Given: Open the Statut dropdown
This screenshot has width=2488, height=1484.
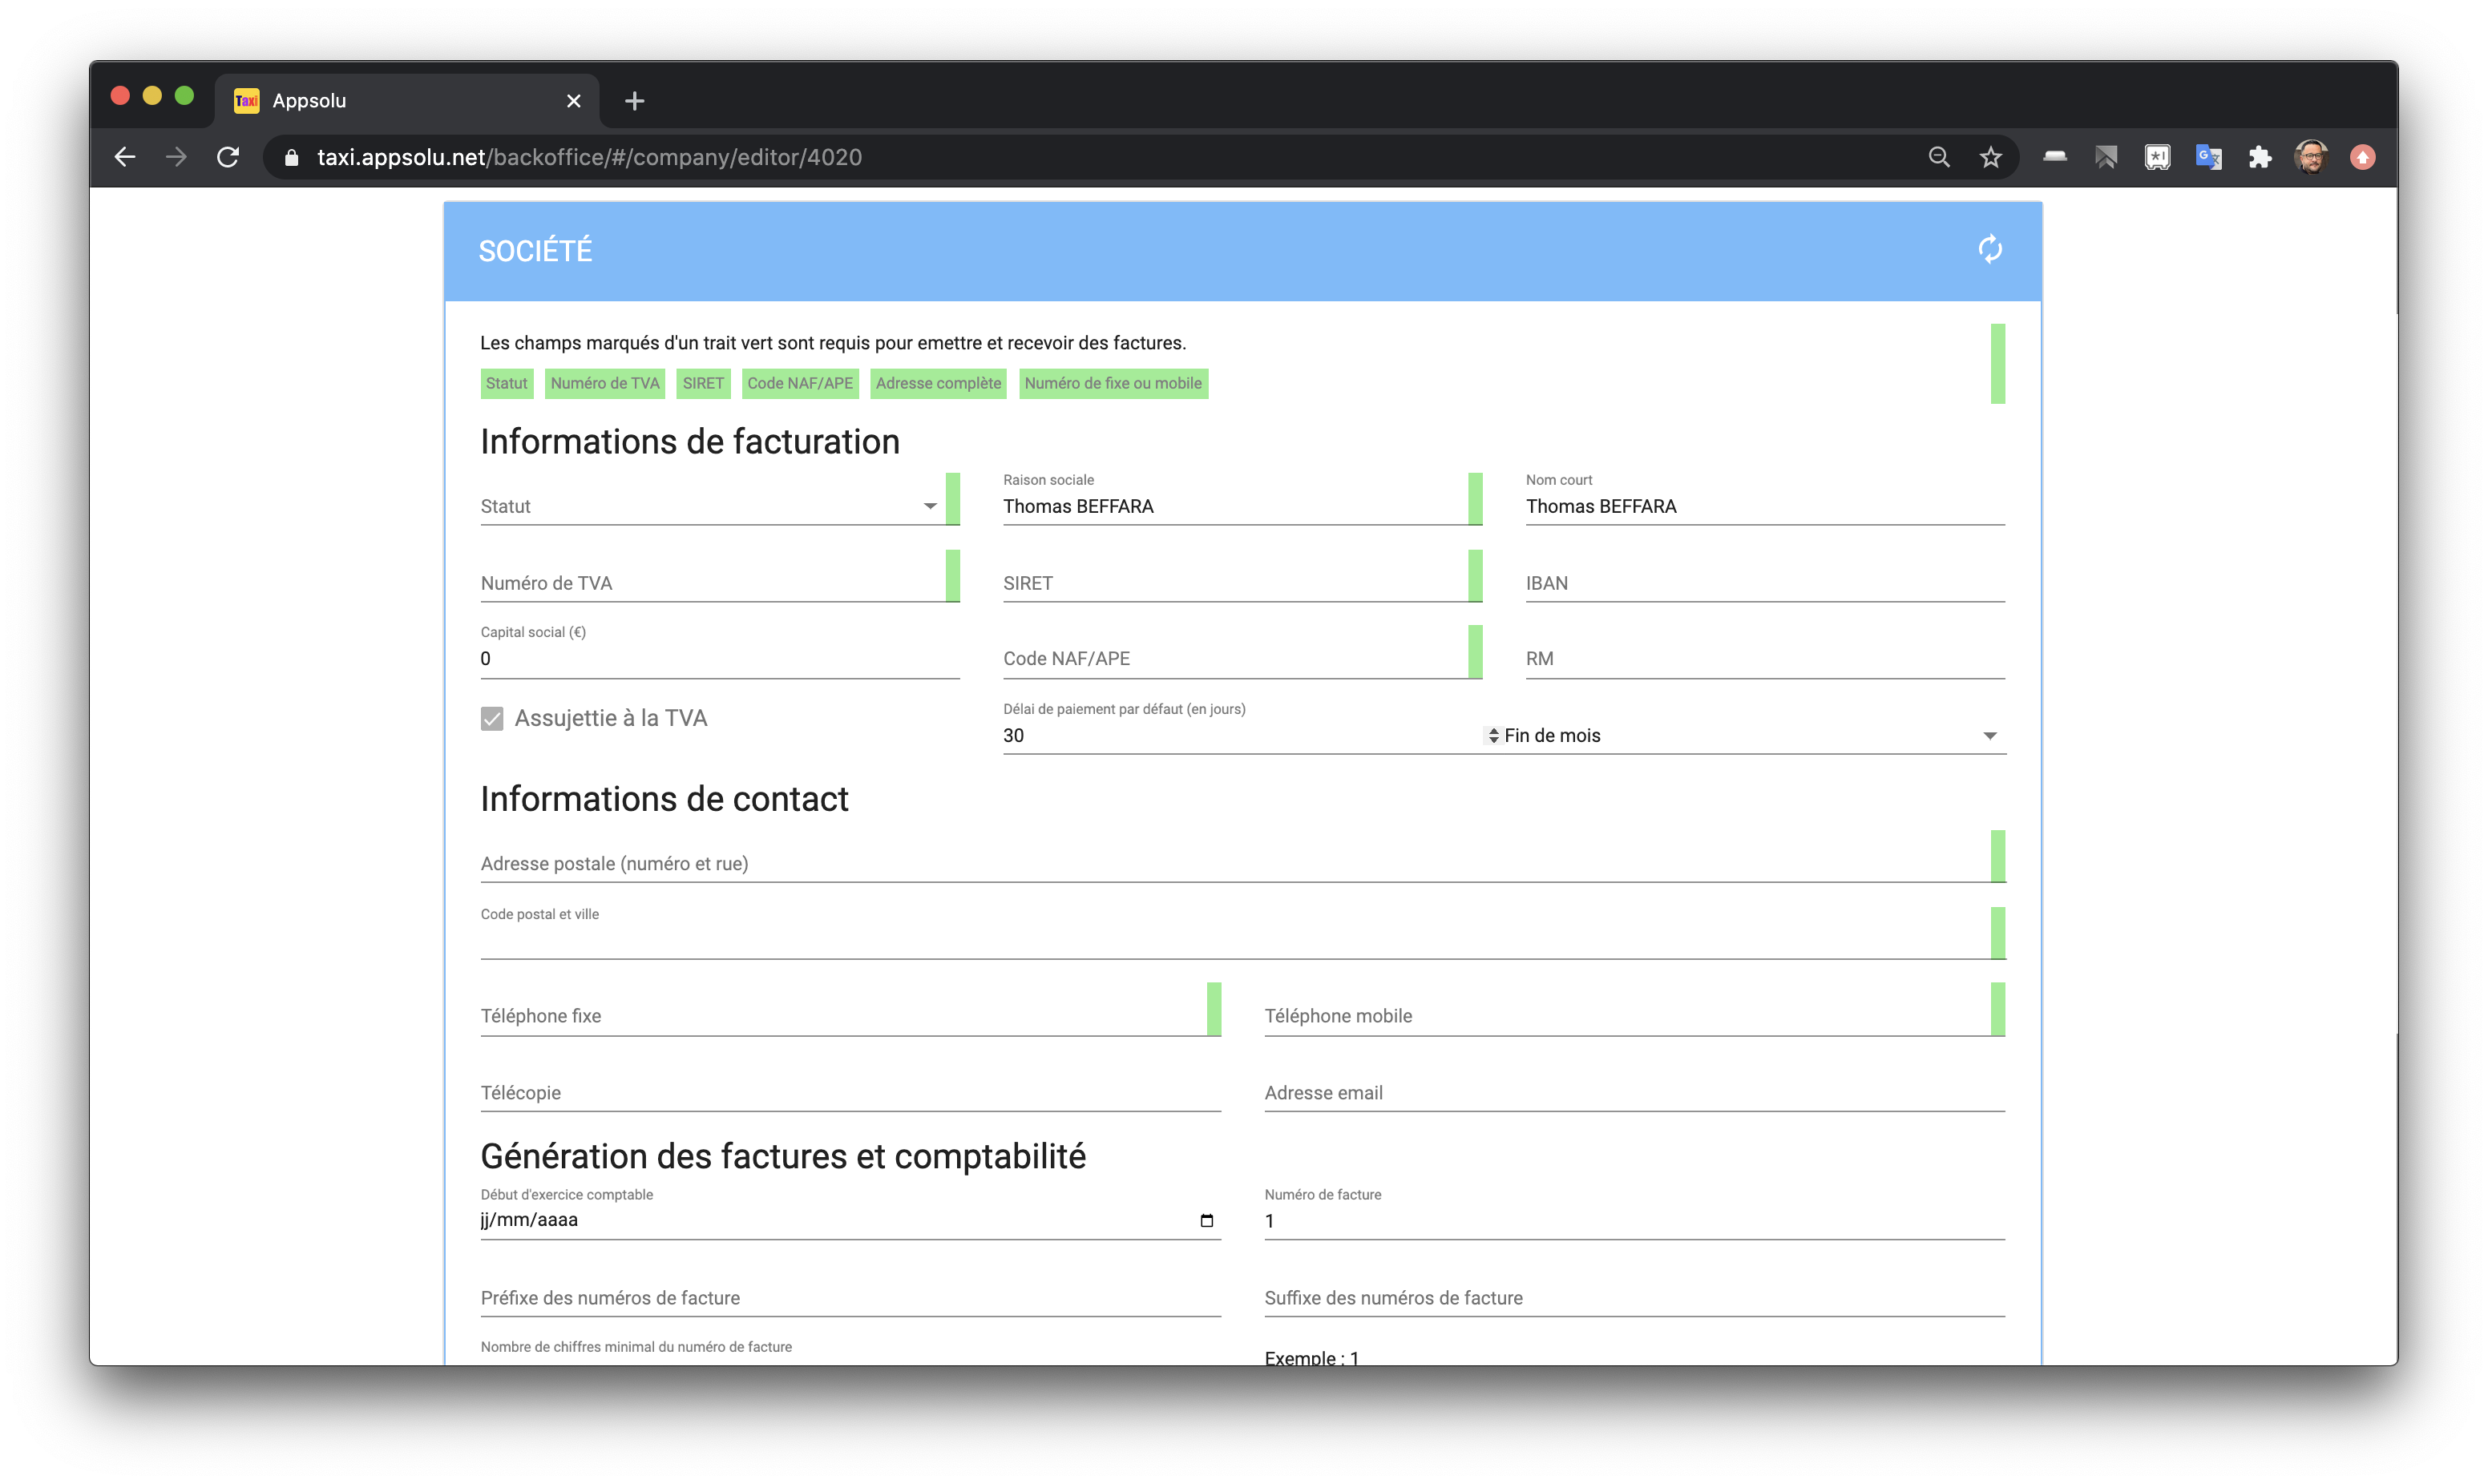Looking at the screenshot, I should [x=710, y=506].
